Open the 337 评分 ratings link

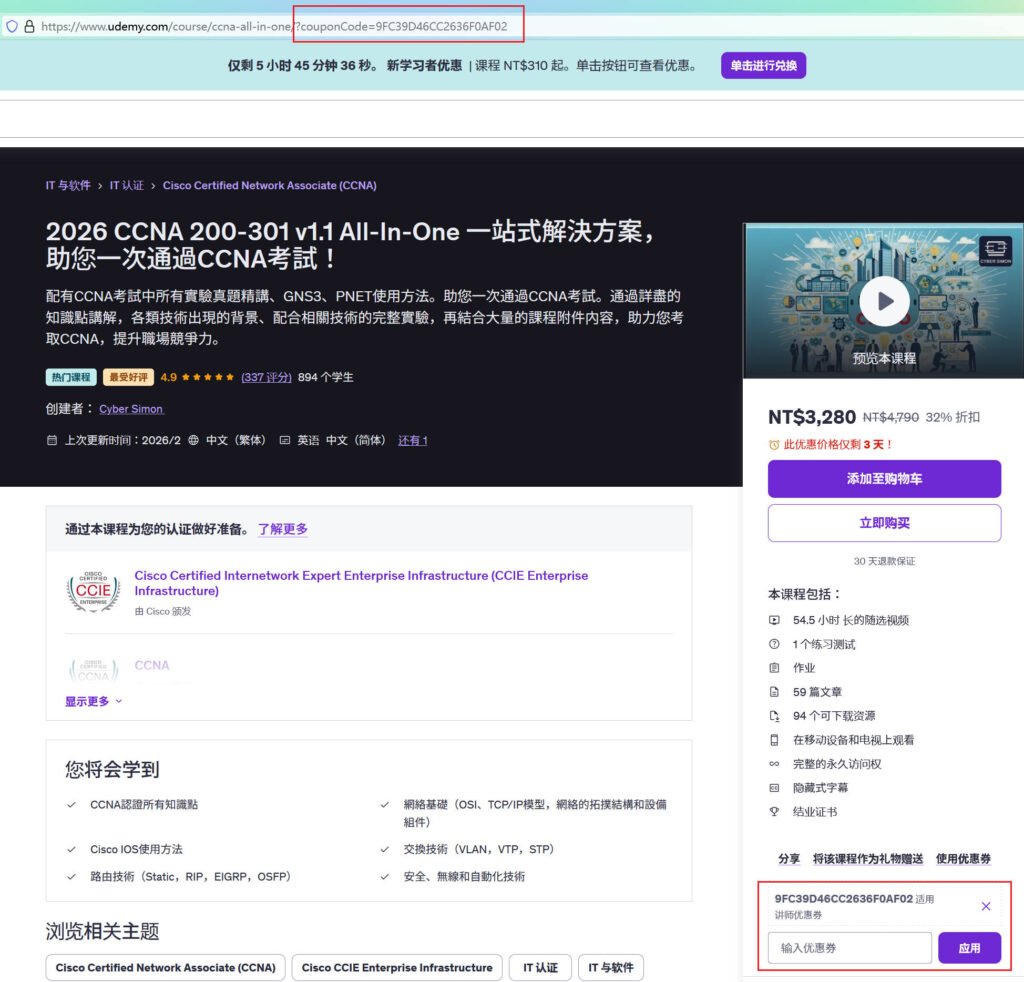266,377
